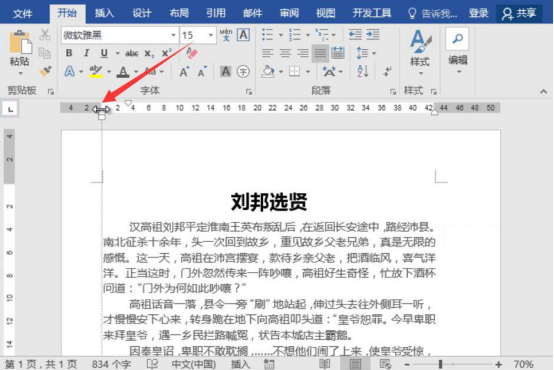
Task: Toggle Underline formatting
Action: click(x=104, y=53)
